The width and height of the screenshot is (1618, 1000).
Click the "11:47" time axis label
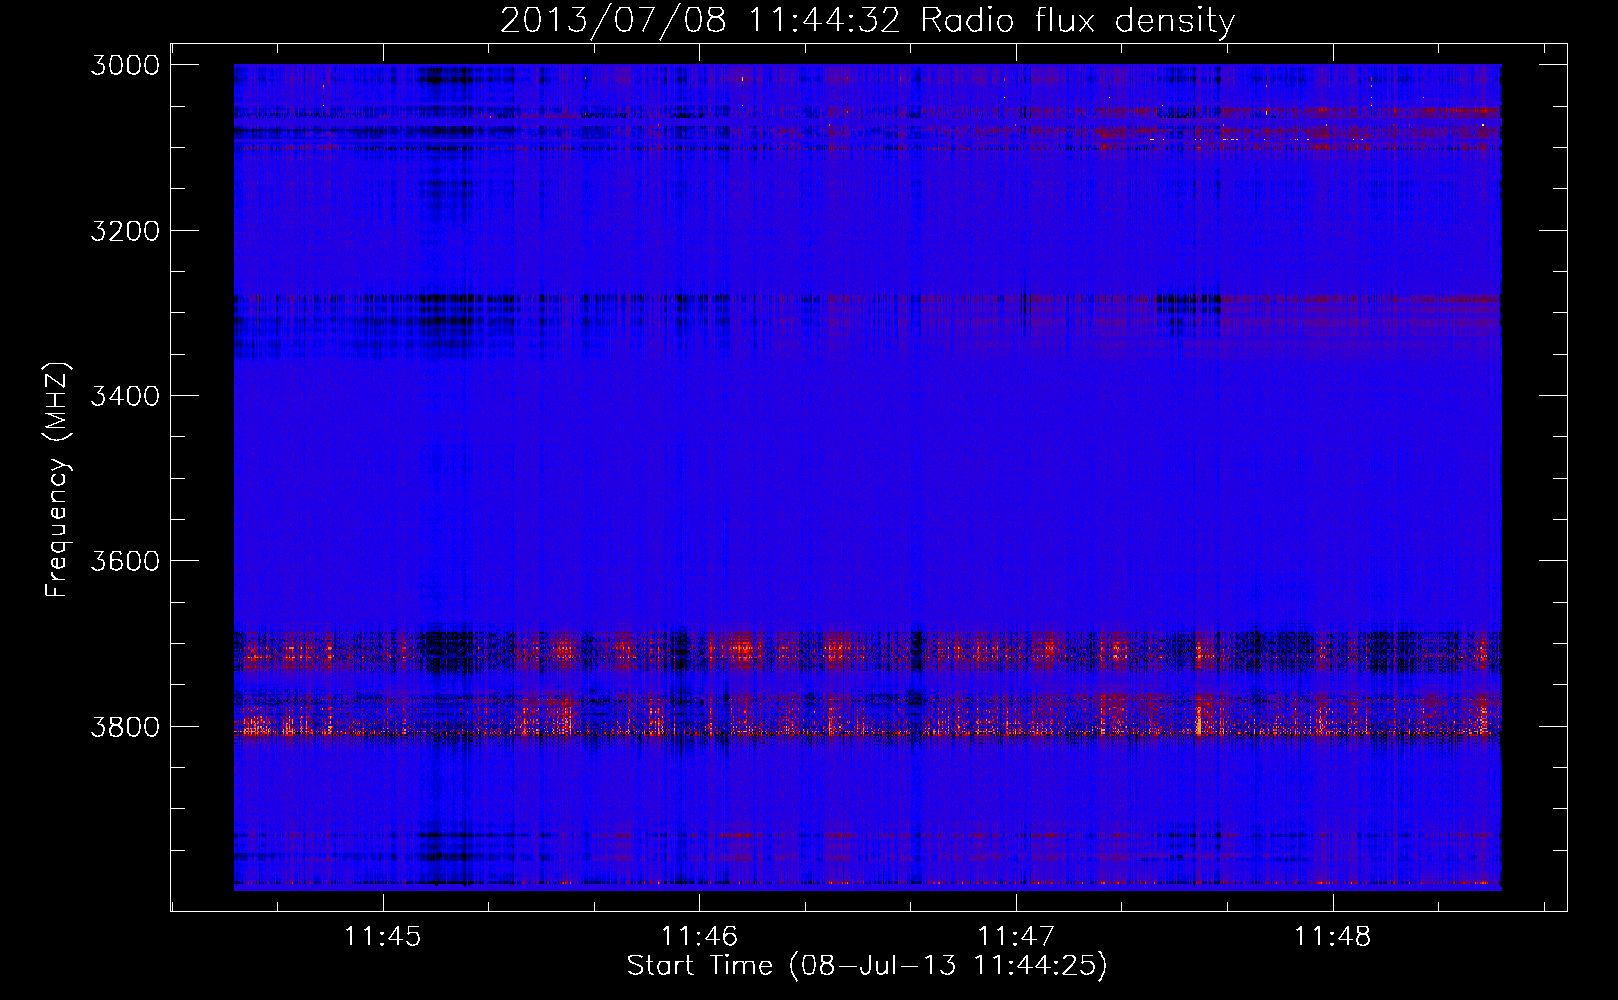[x=1016, y=936]
